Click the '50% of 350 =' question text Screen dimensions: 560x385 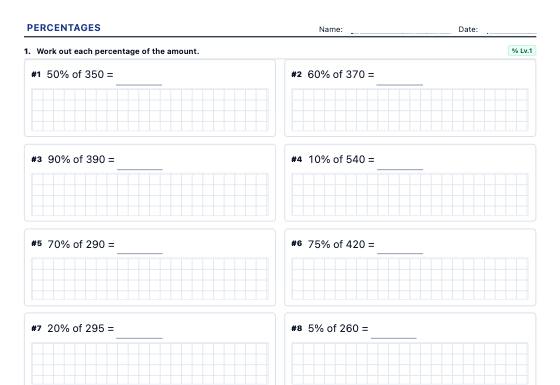(80, 74)
